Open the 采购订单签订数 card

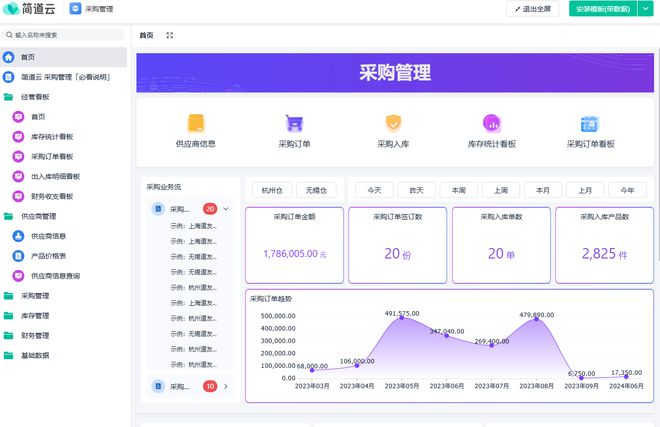[x=398, y=245]
